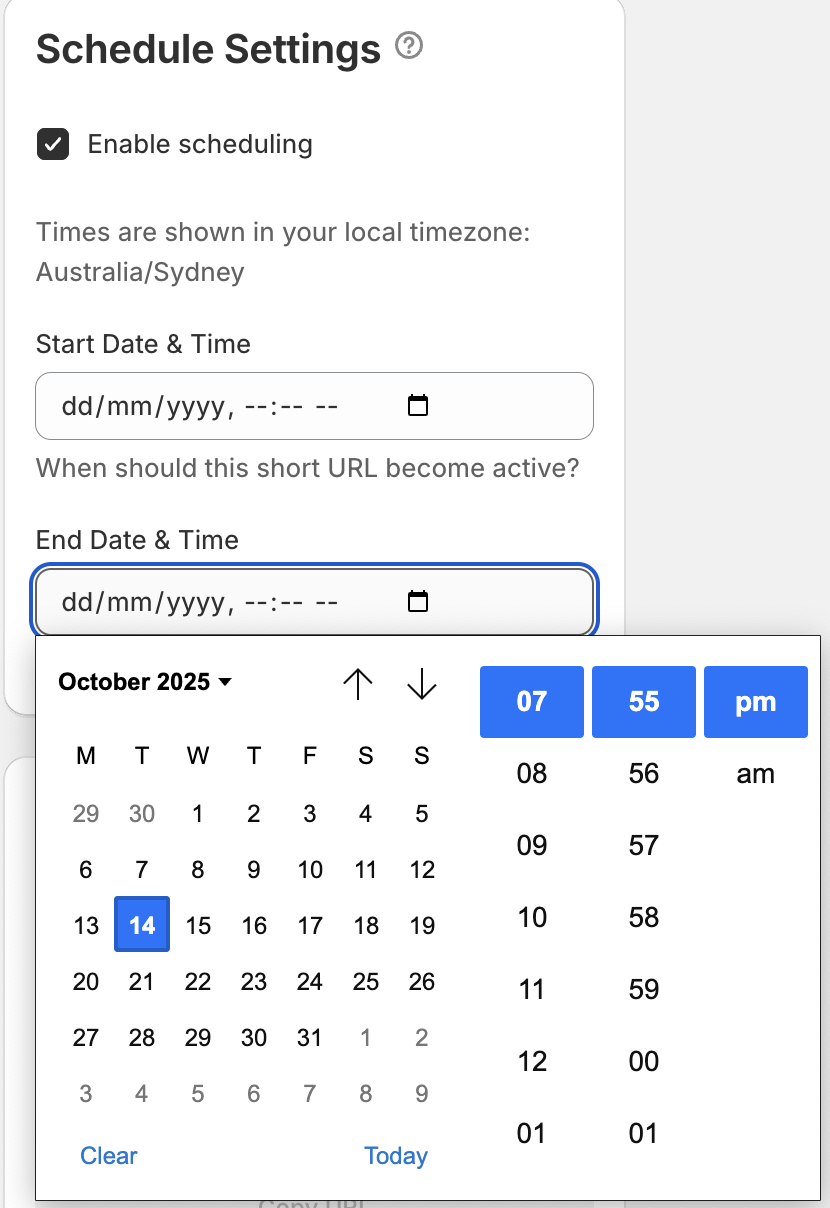Choose minute 56 in the minute column
The width and height of the screenshot is (830, 1208).
(x=643, y=773)
